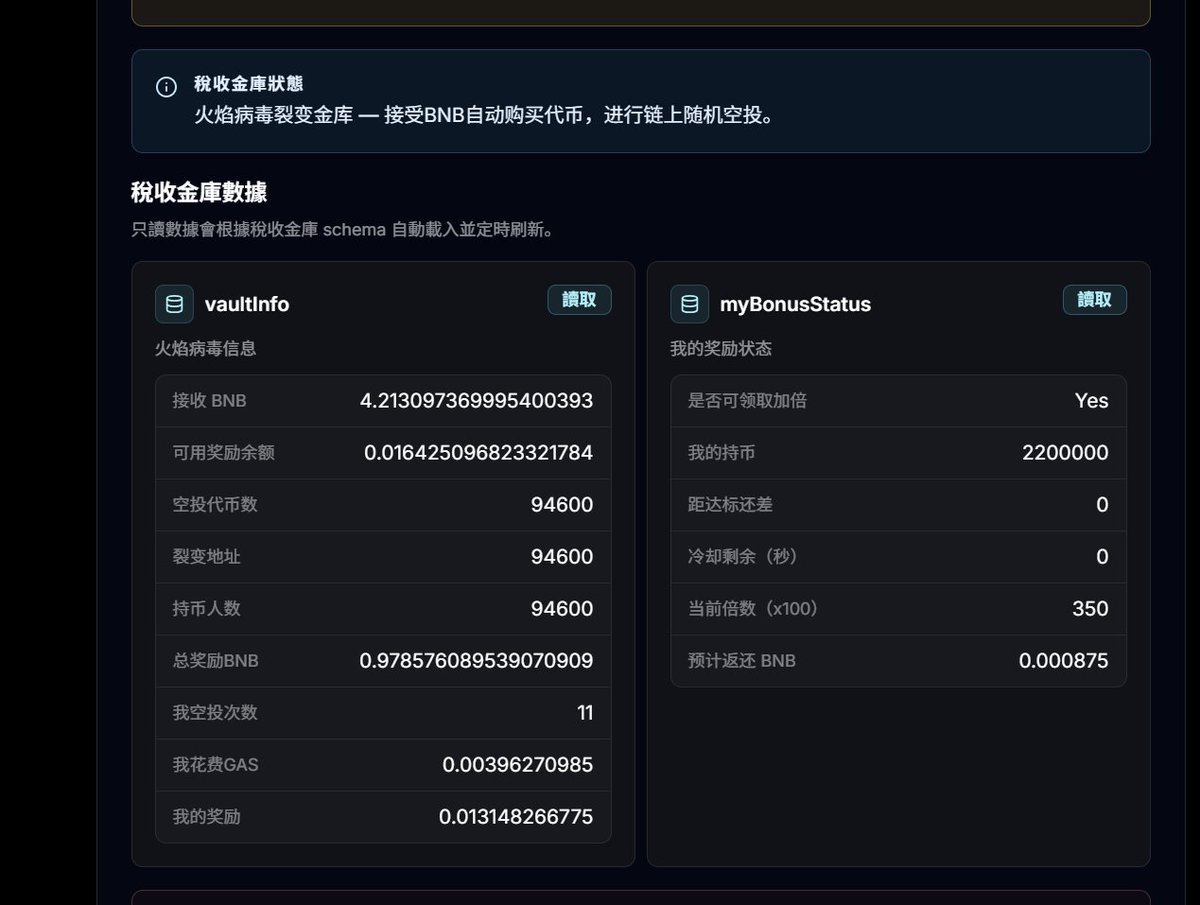Click the 总奖励BNB label
The image size is (1200, 905).
[x=215, y=661]
